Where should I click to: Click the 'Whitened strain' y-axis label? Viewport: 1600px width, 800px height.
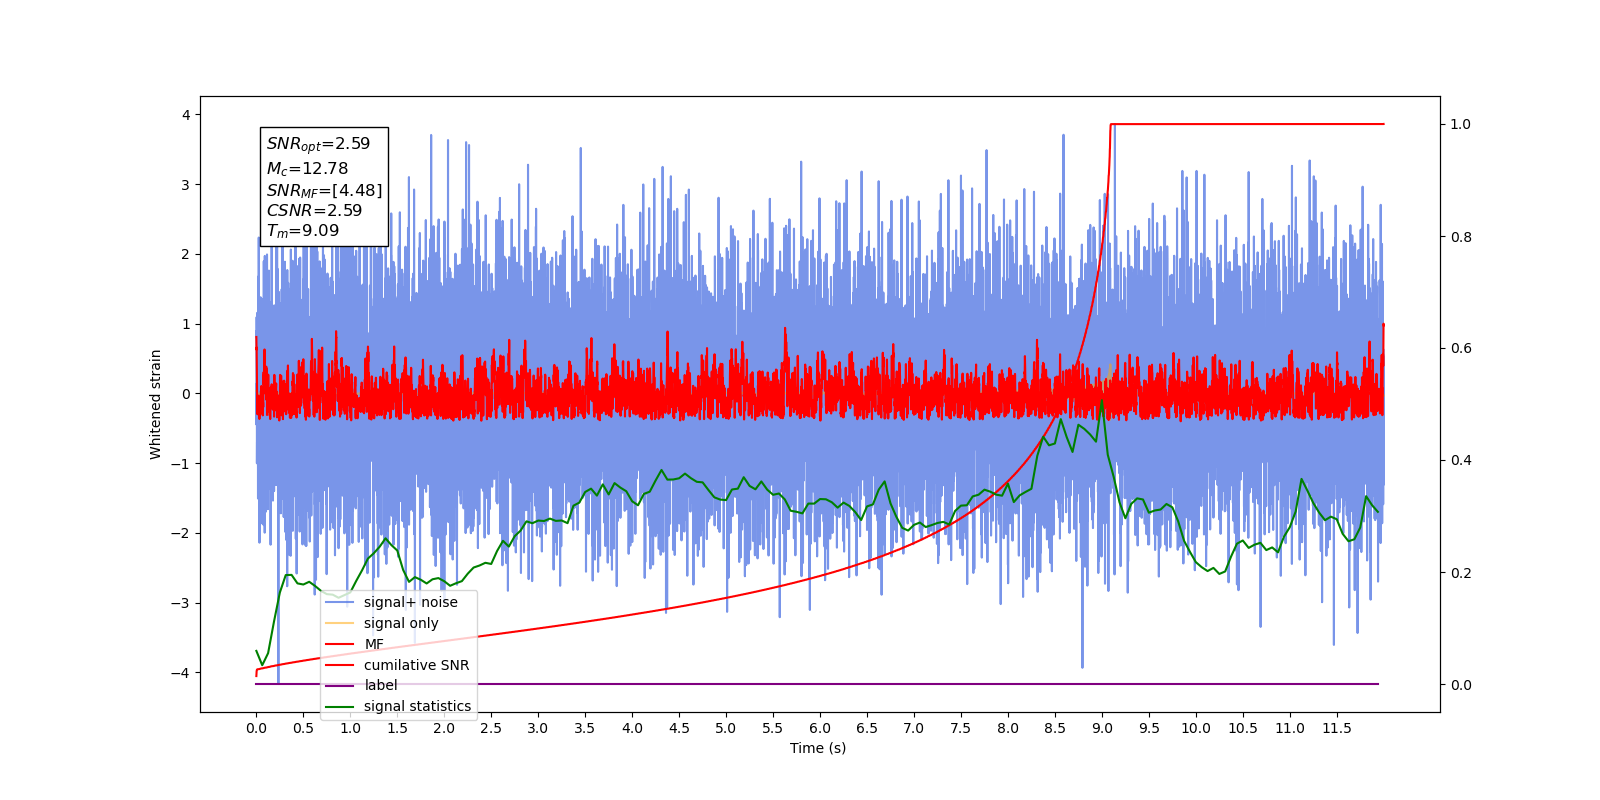point(155,404)
